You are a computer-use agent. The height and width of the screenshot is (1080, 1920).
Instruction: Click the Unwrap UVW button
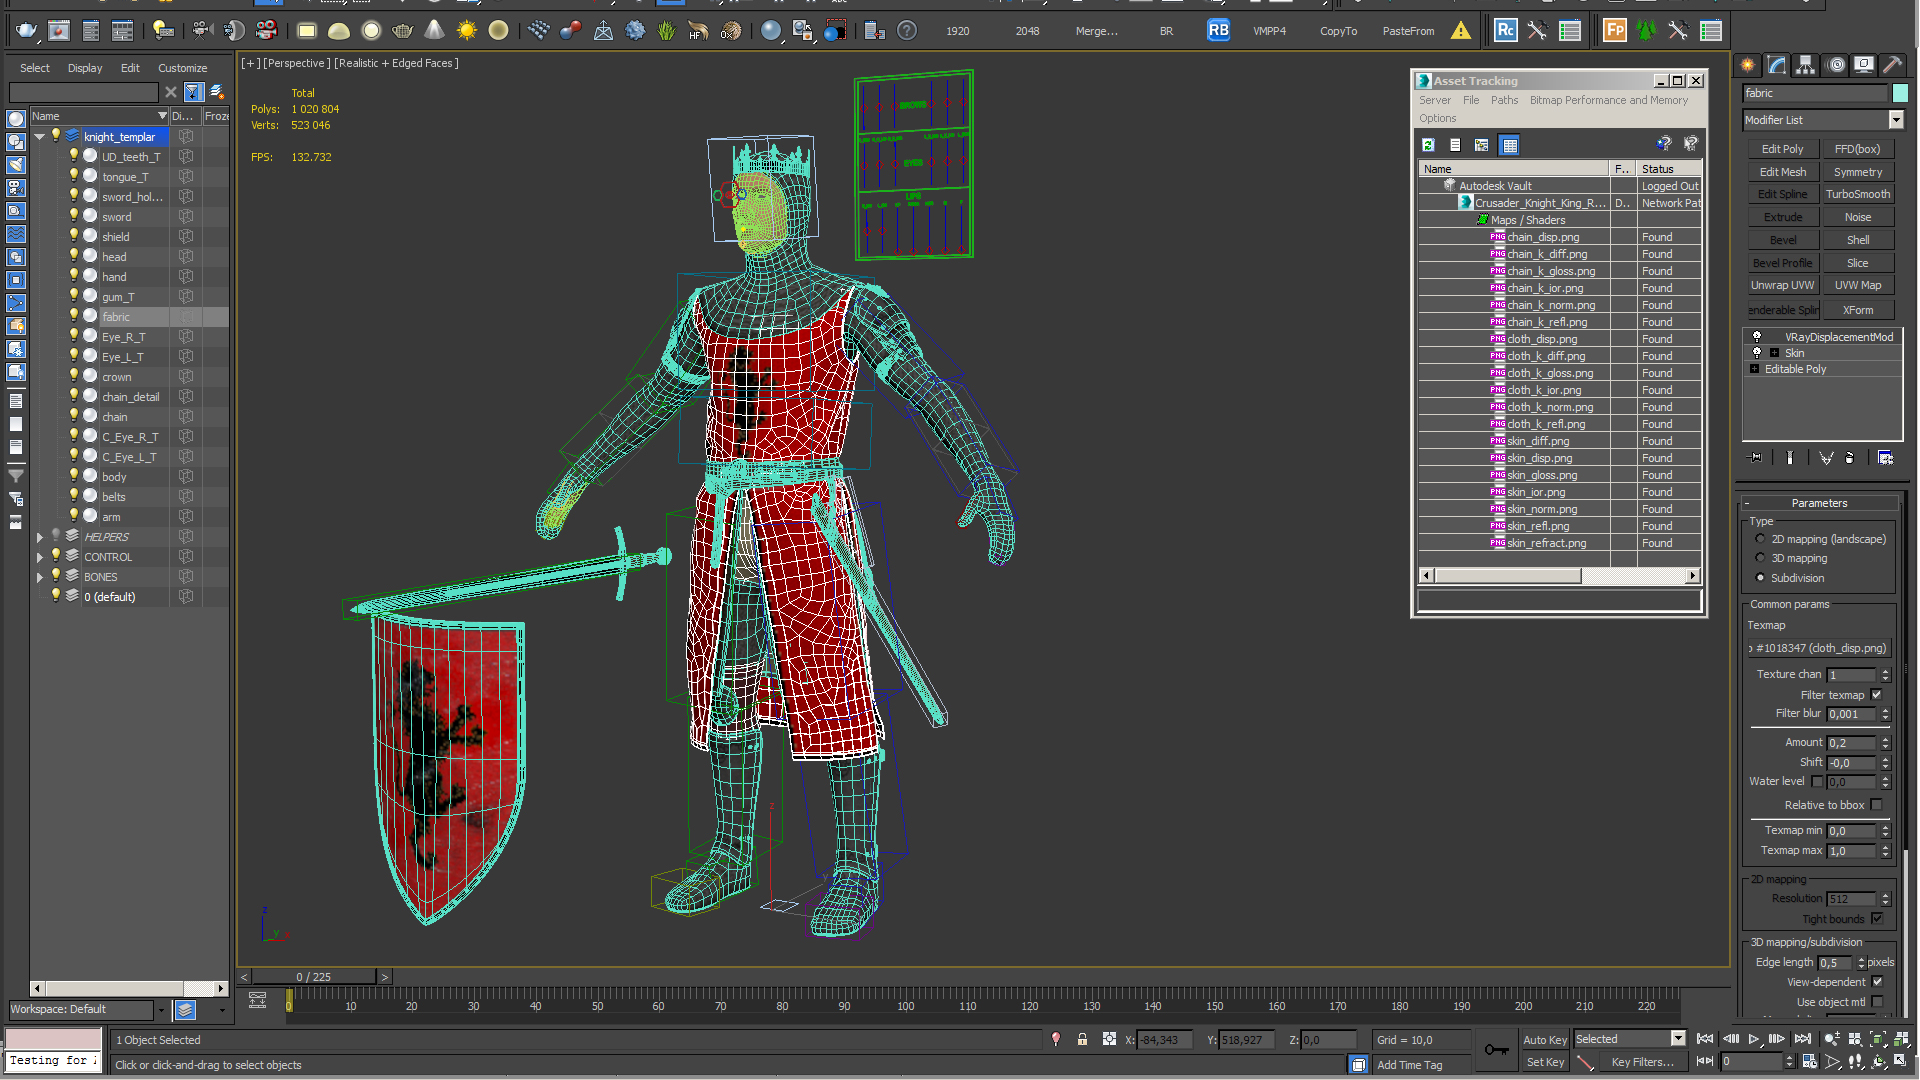1782,286
